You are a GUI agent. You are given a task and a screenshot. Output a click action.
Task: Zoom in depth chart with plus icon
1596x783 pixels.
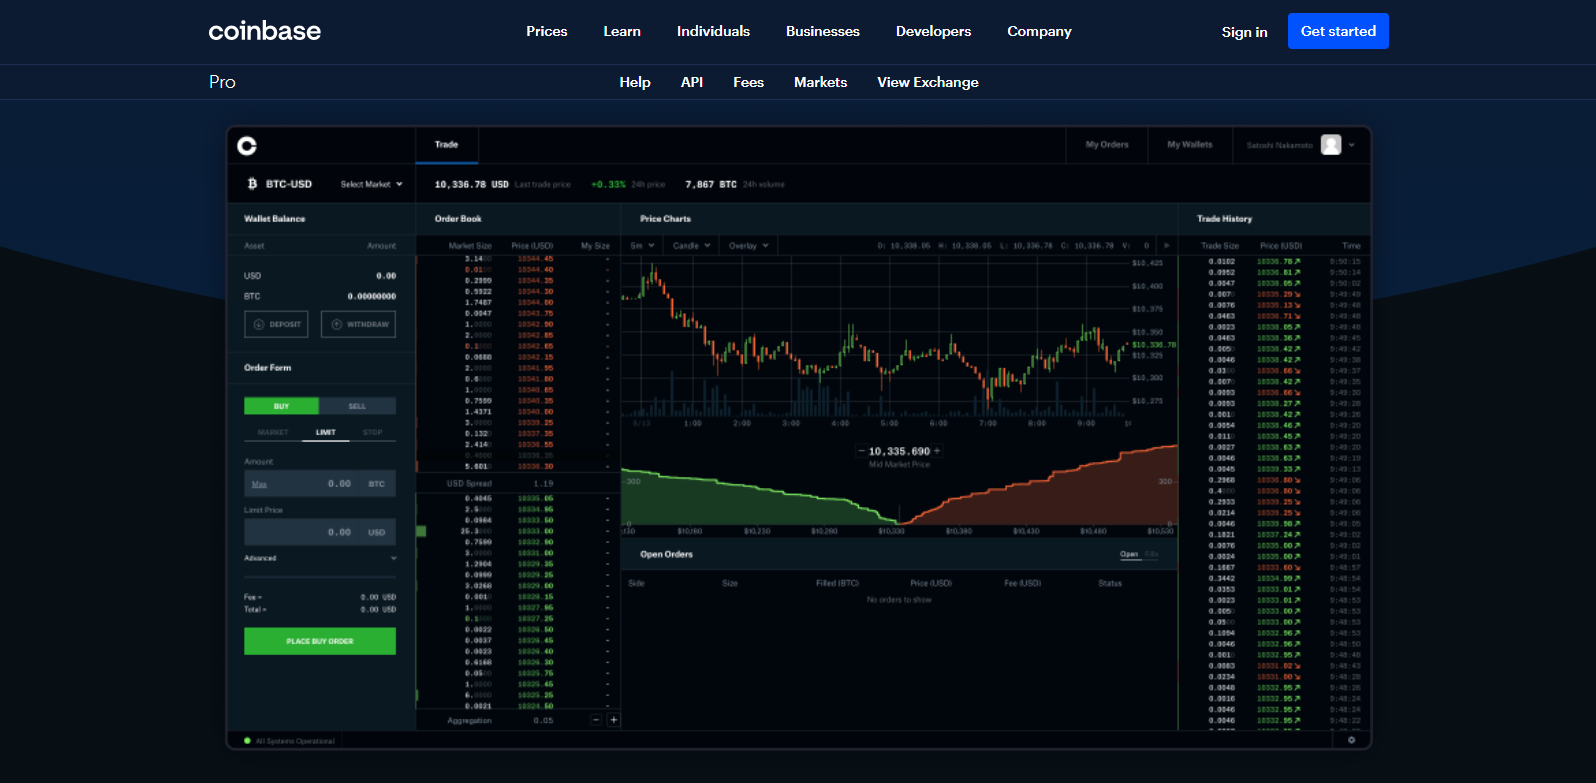click(x=937, y=451)
